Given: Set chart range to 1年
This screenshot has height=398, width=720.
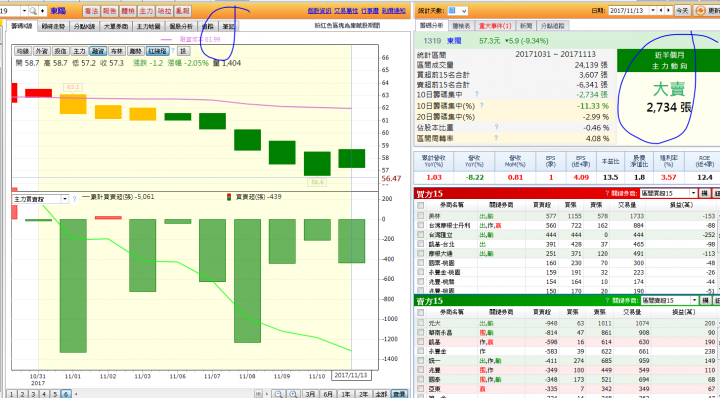Looking at the screenshot, I should point(346,394).
